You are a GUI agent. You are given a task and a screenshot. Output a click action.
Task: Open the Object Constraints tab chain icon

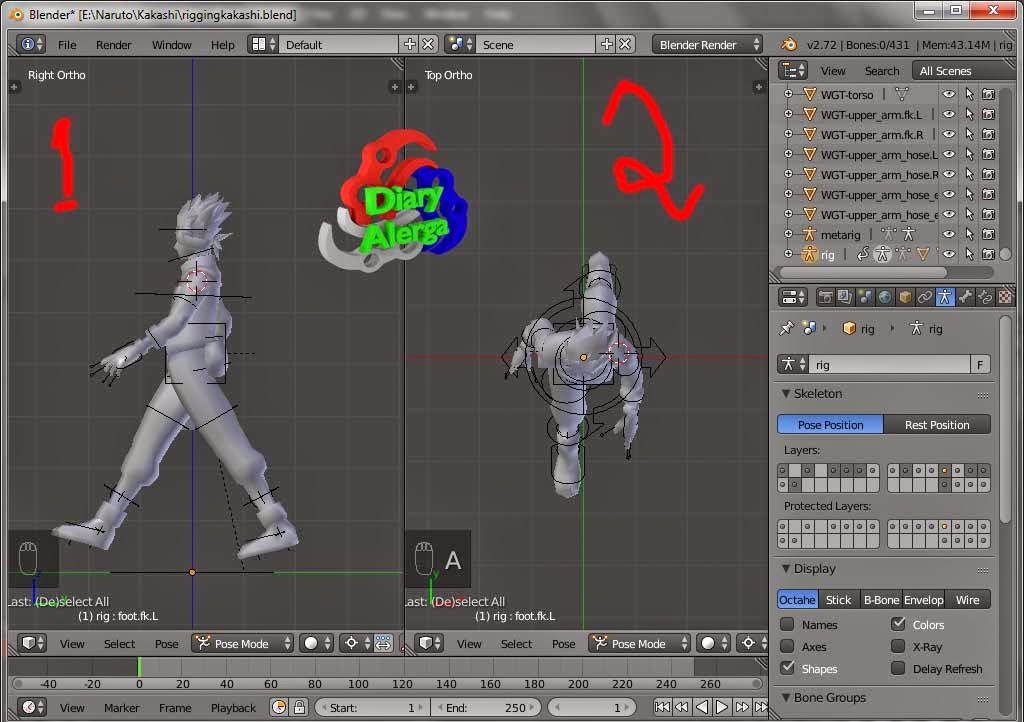click(x=925, y=297)
